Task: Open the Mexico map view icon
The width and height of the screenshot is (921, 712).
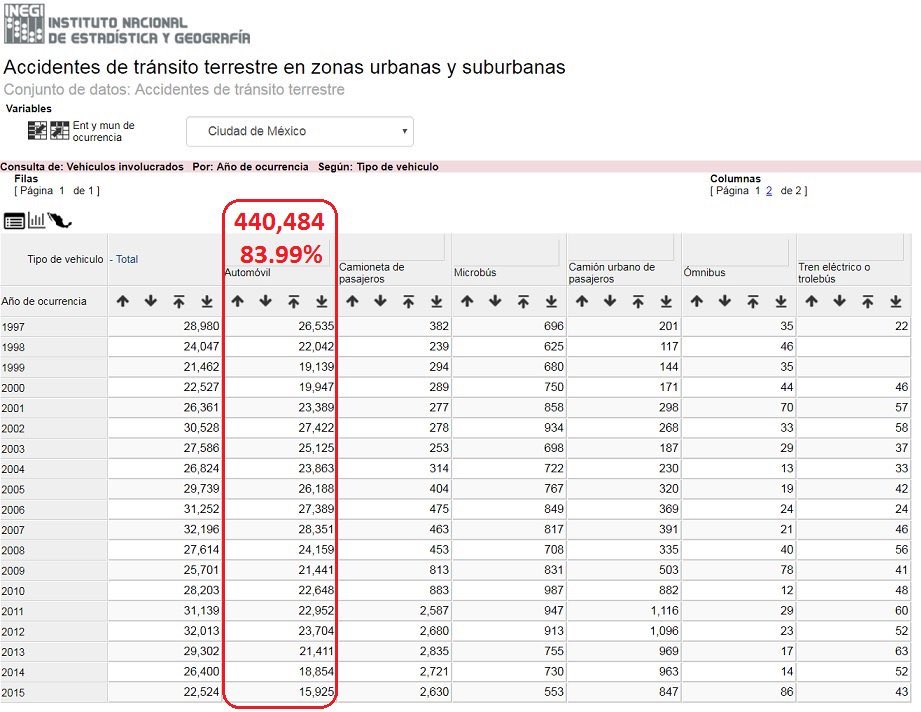Action: pos(59,220)
